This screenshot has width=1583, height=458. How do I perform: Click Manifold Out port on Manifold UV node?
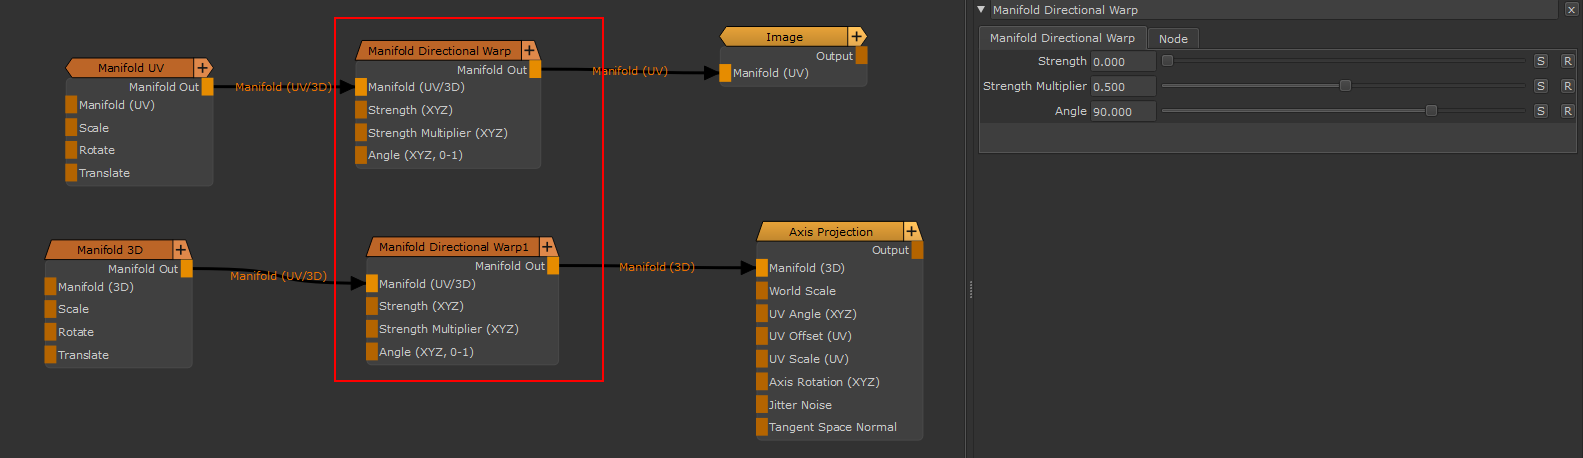[207, 87]
